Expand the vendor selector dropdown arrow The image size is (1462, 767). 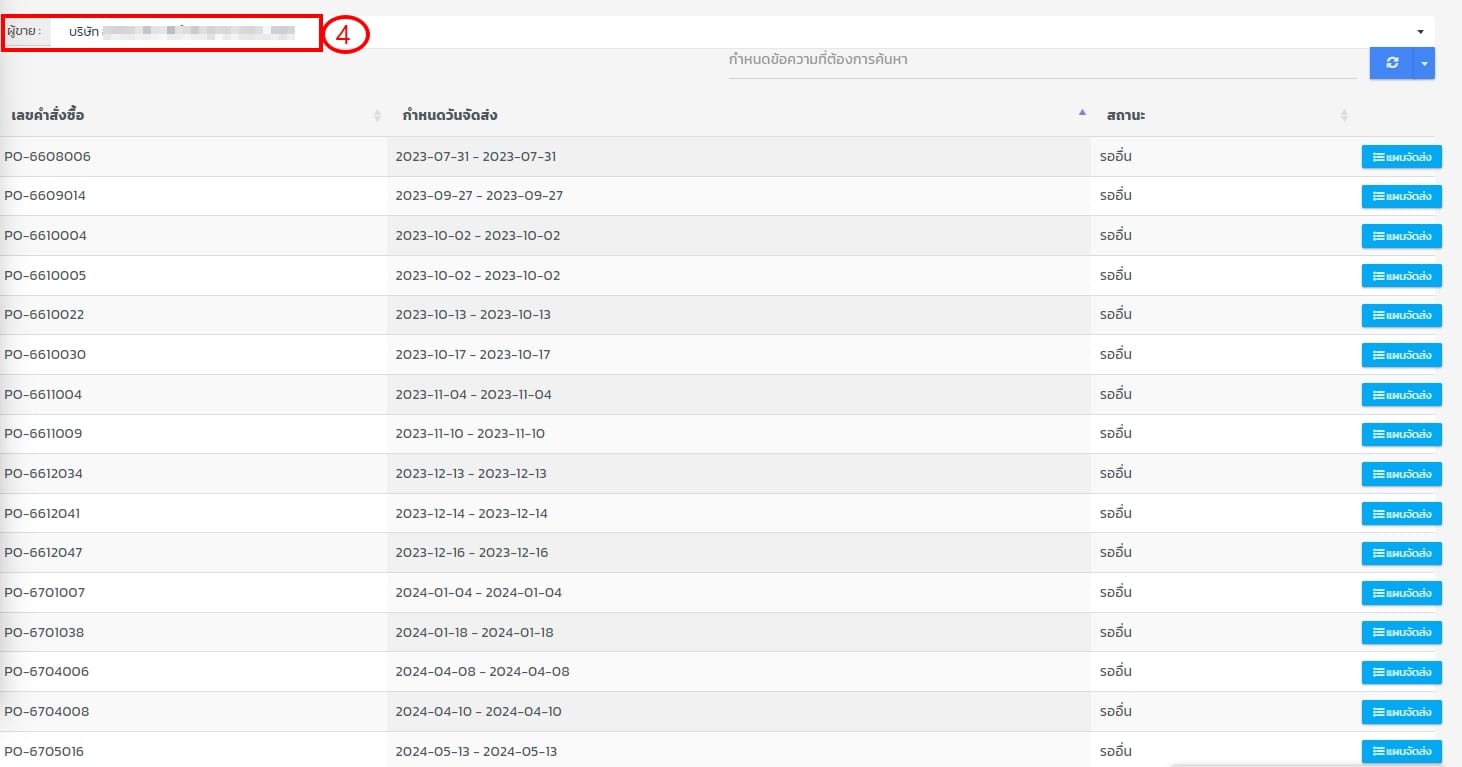(1420, 32)
